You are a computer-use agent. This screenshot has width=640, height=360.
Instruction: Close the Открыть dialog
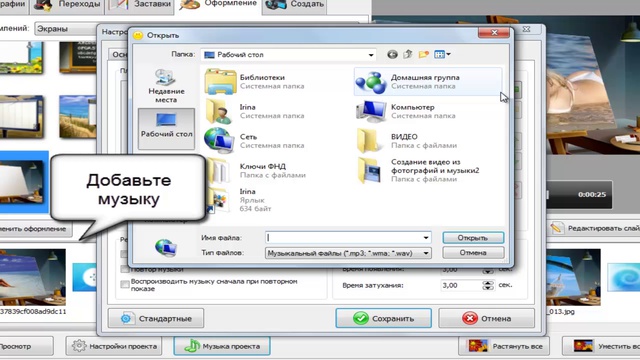coord(494,33)
